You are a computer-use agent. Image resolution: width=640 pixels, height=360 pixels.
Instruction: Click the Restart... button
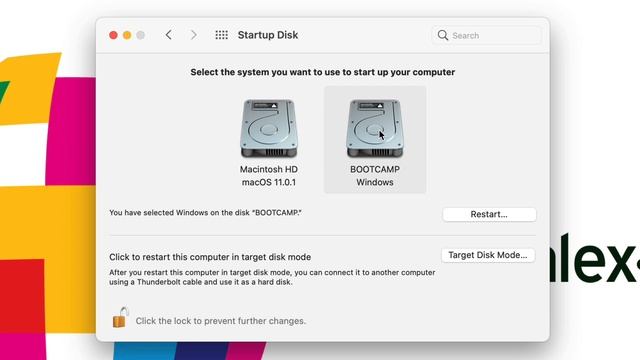tap(489, 214)
